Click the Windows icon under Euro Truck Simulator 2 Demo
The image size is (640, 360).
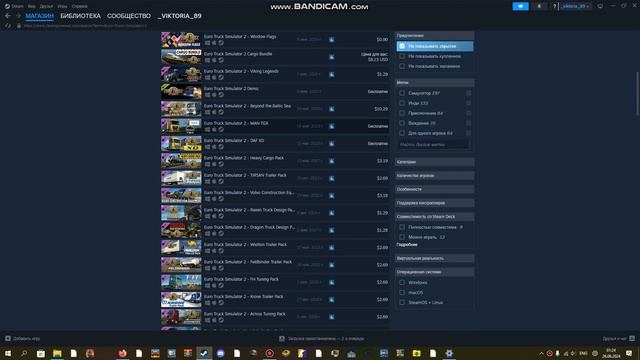click(207, 95)
